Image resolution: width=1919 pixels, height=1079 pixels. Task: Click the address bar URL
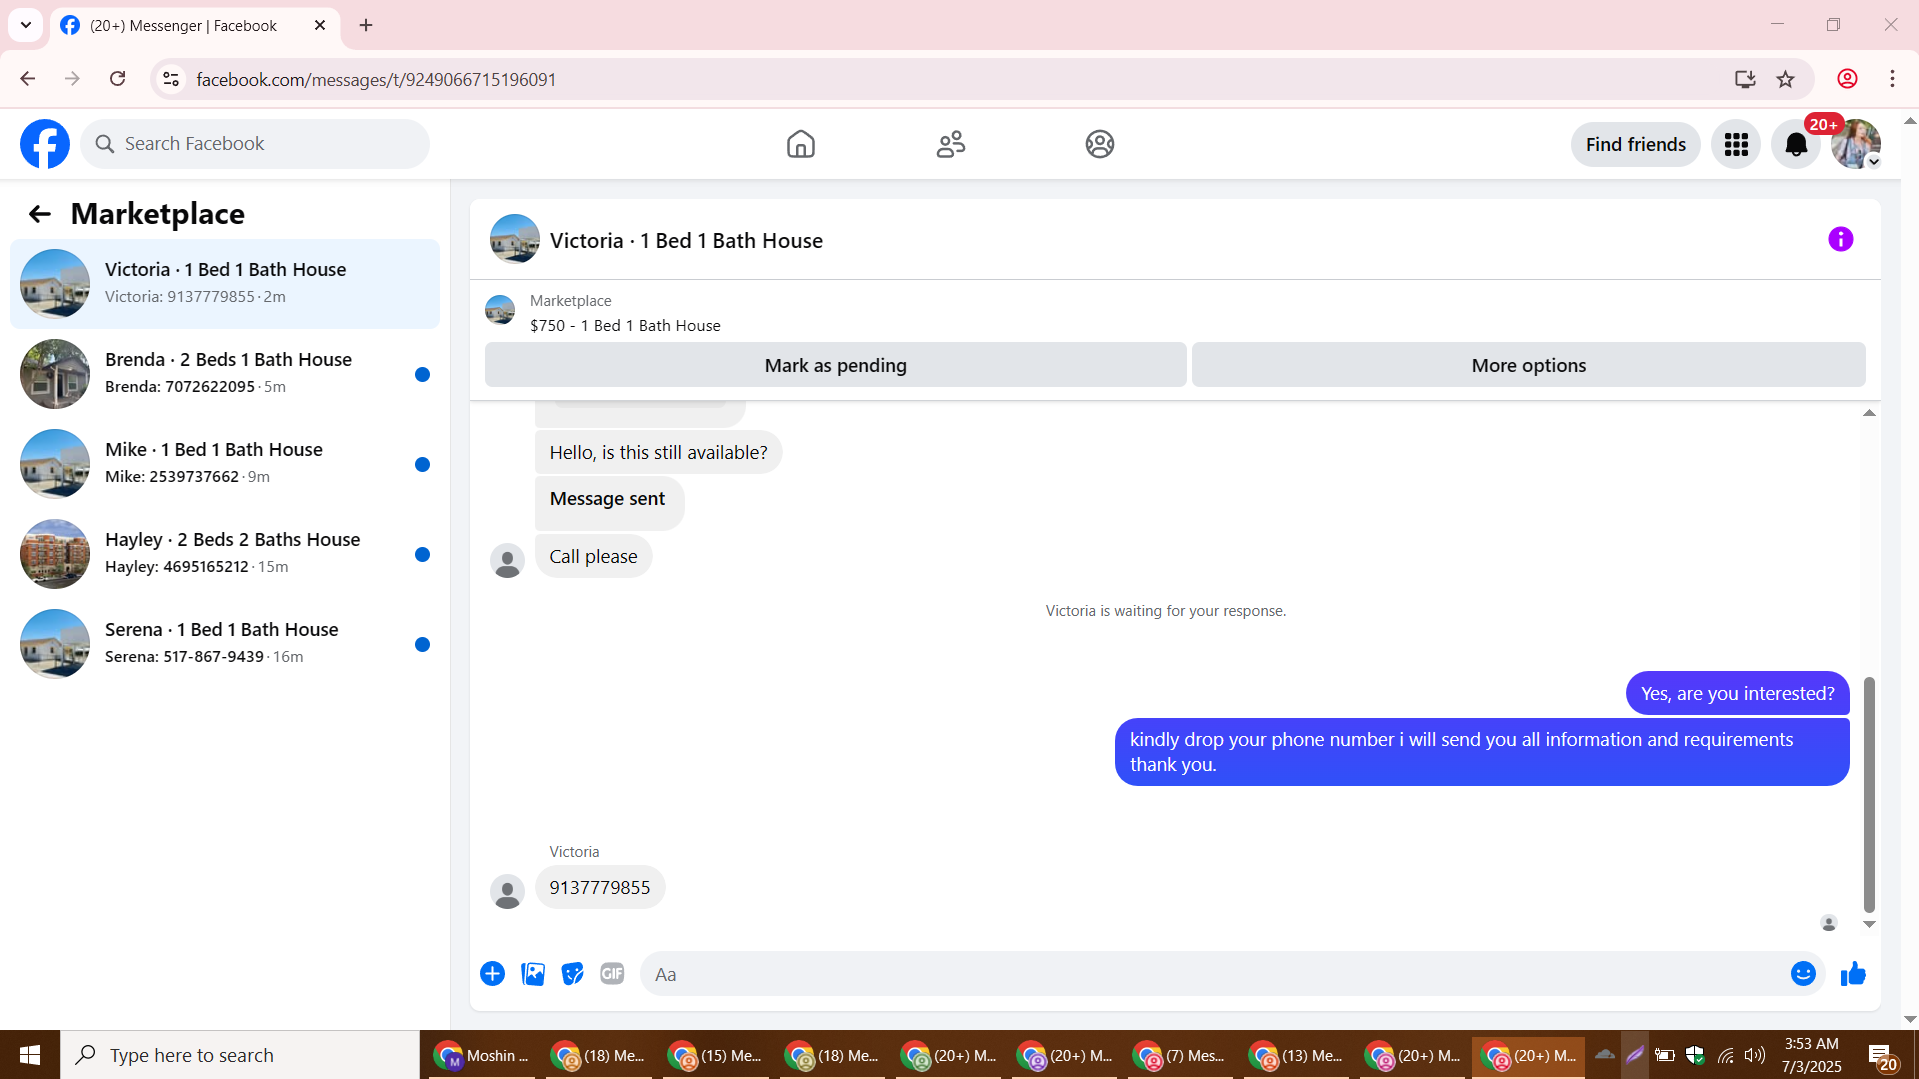(x=376, y=79)
